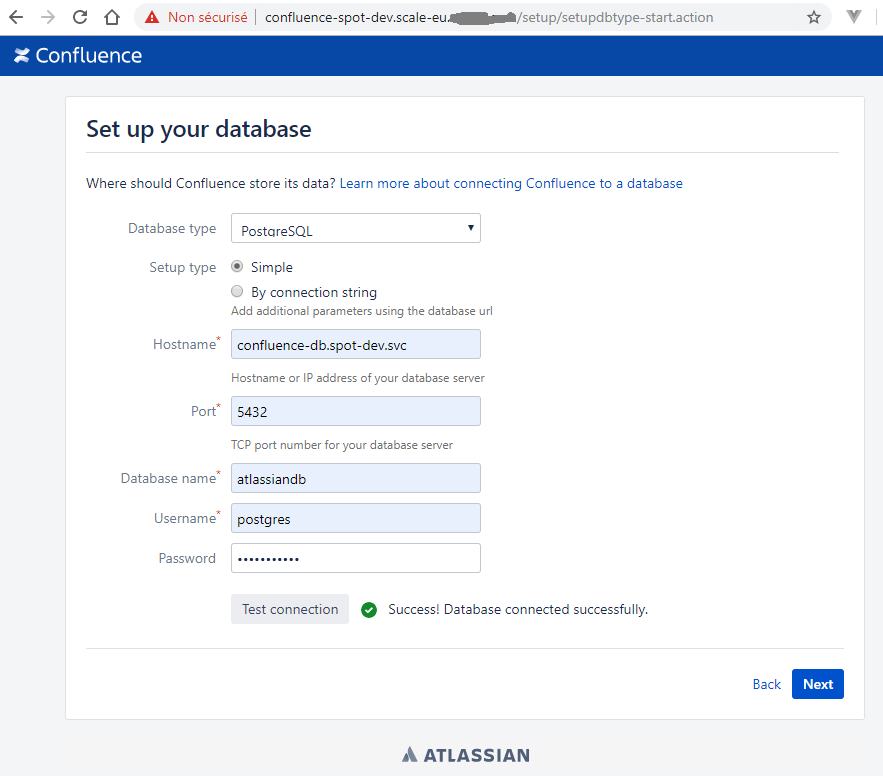Focus the Port field showing 5432
The width and height of the screenshot is (883, 776).
(x=355, y=411)
